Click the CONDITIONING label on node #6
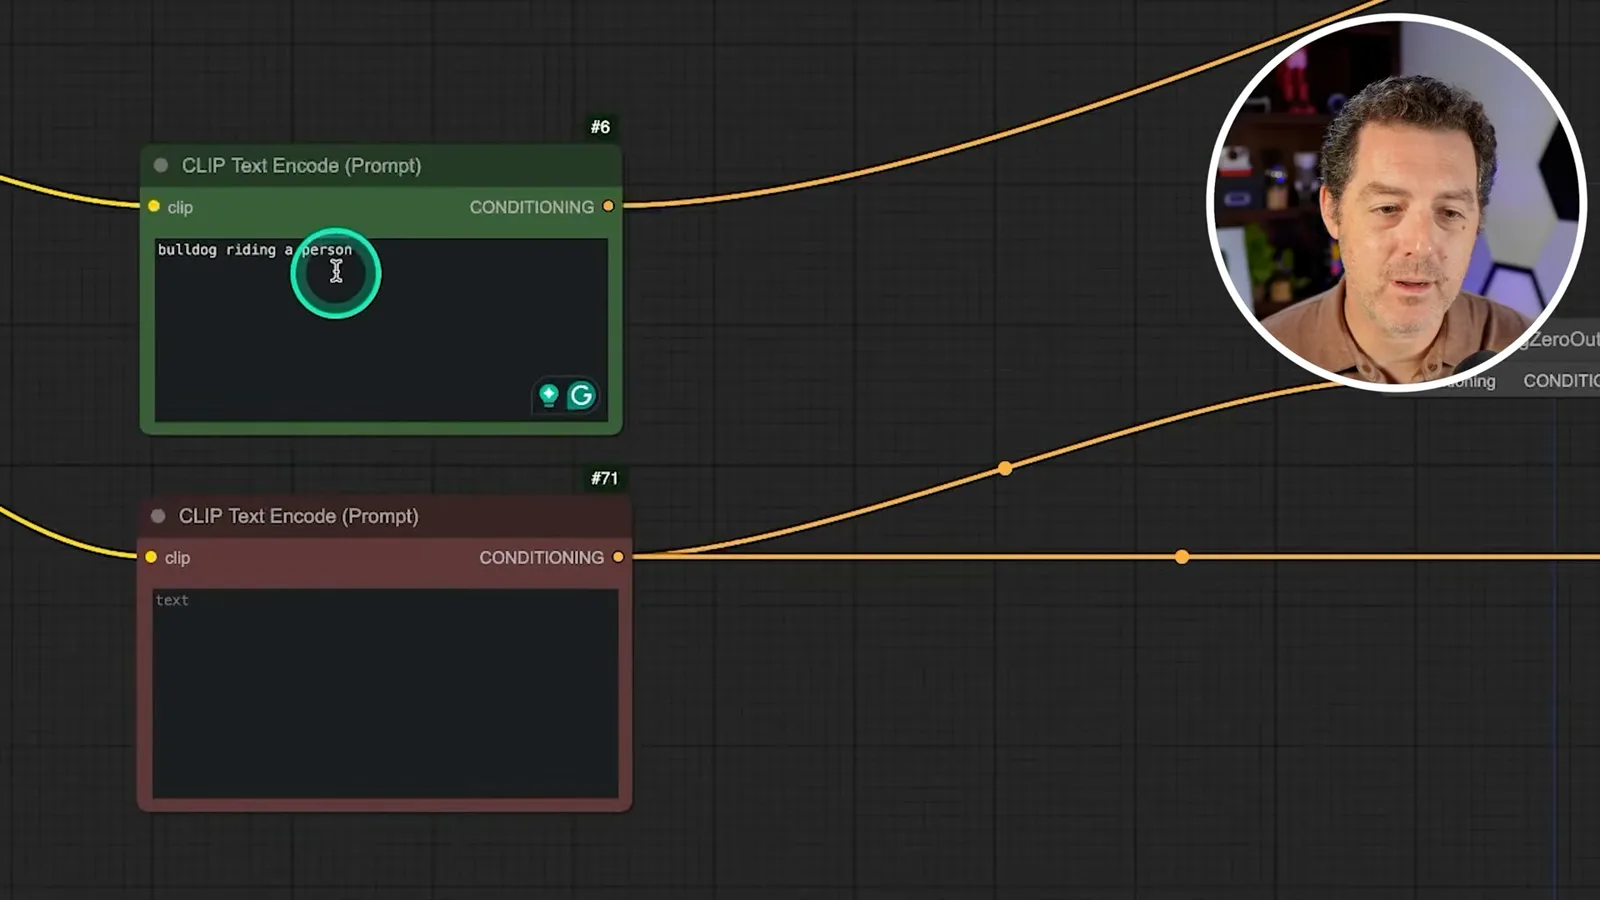The height and width of the screenshot is (900, 1600). click(532, 207)
